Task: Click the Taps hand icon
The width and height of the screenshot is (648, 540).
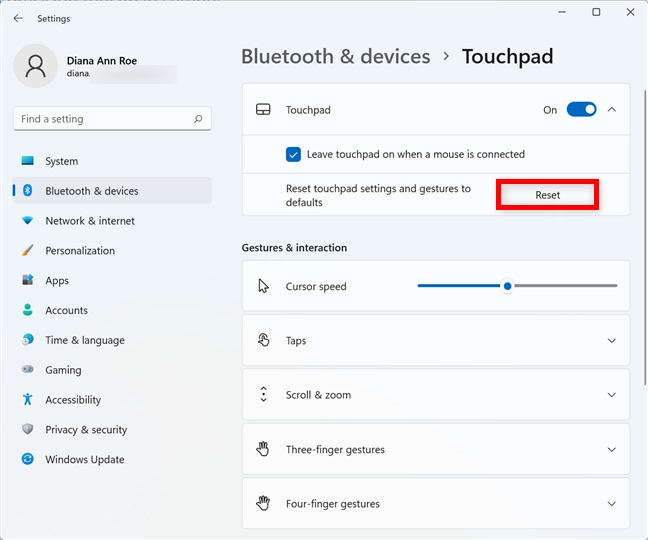Action: point(263,340)
